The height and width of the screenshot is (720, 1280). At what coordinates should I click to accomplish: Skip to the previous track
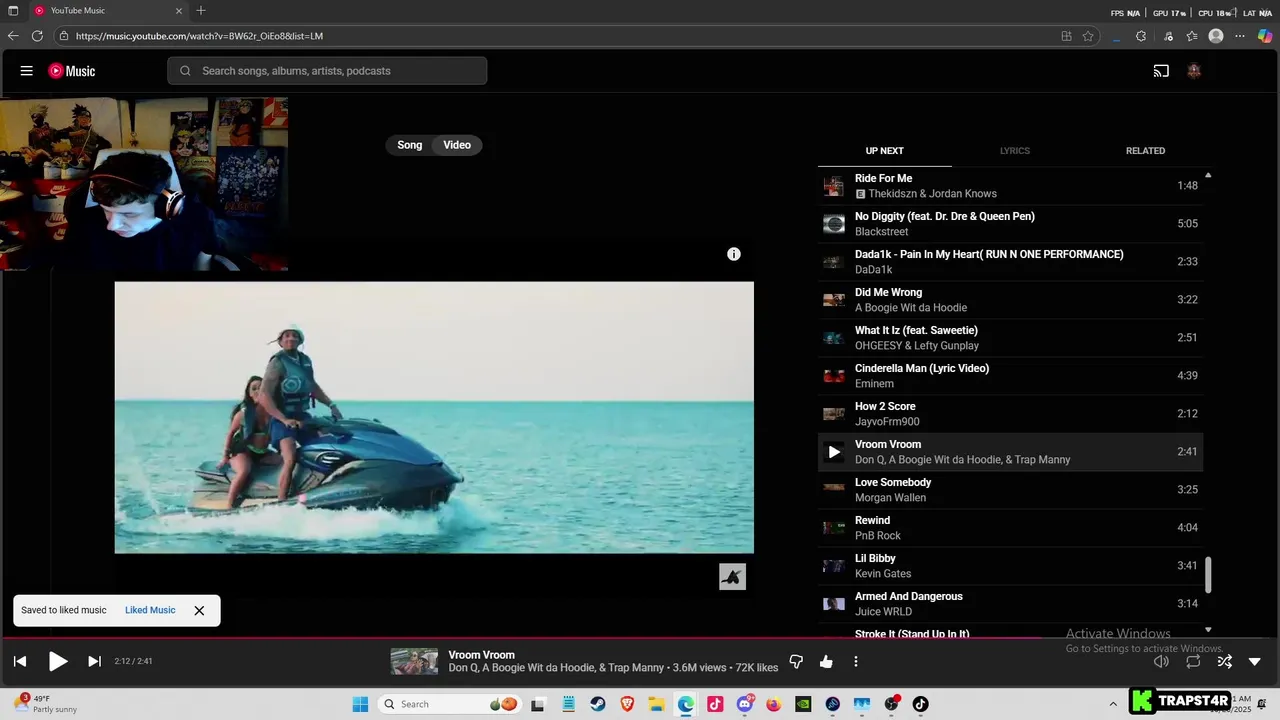click(20, 661)
